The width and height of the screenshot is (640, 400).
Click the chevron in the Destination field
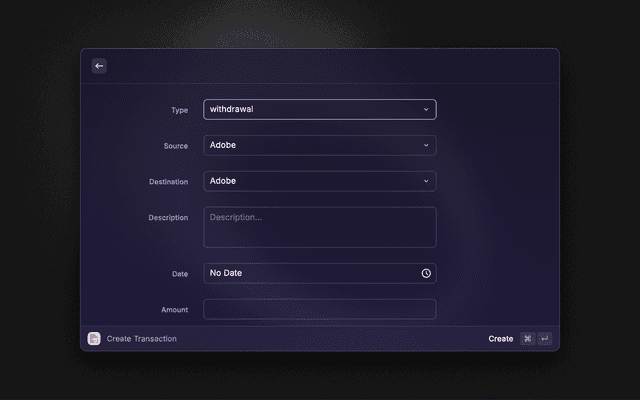coord(426,181)
